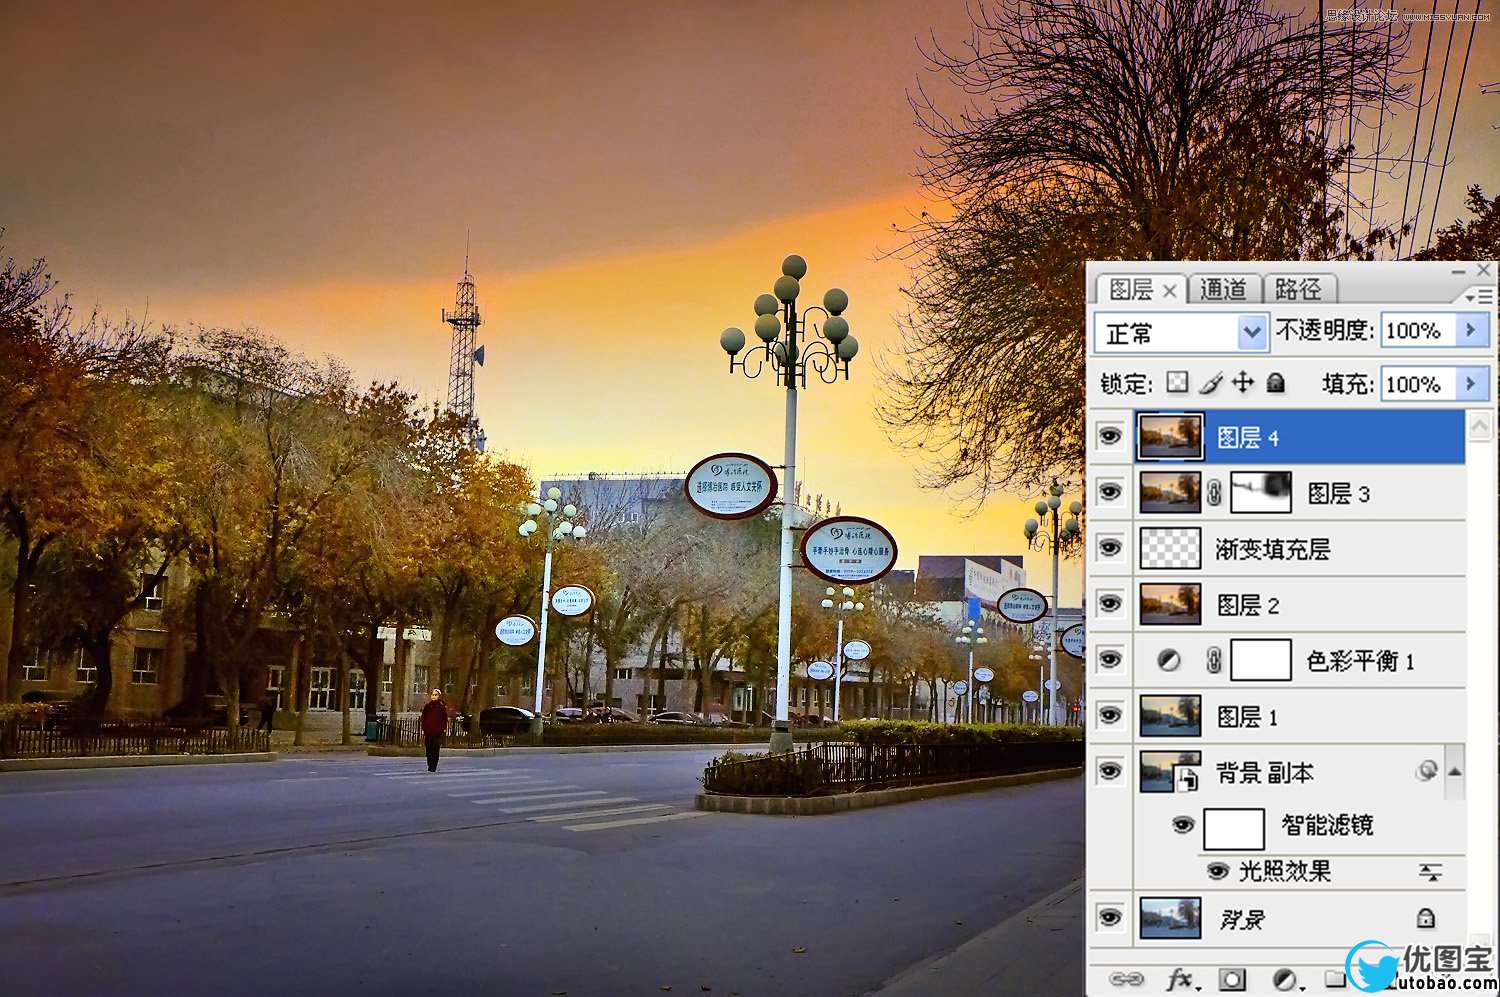This screenshot has height=997, width=1500.
Task: Select layer named 图层 3
Action: [x=1338, y=493]
